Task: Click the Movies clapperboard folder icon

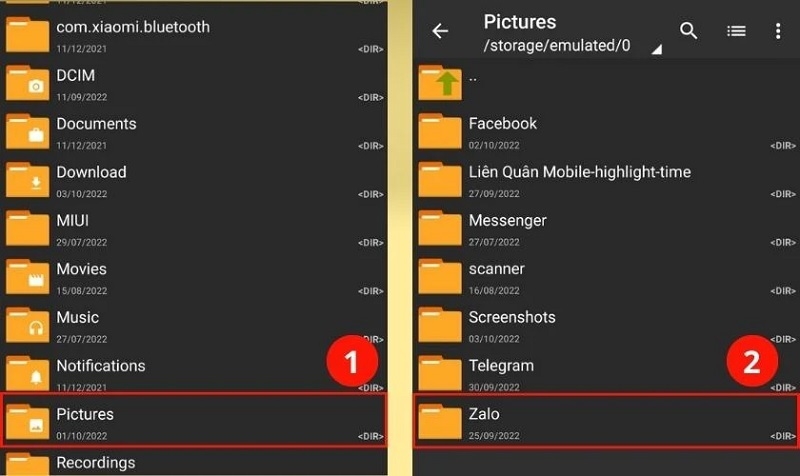Action: 28,277
